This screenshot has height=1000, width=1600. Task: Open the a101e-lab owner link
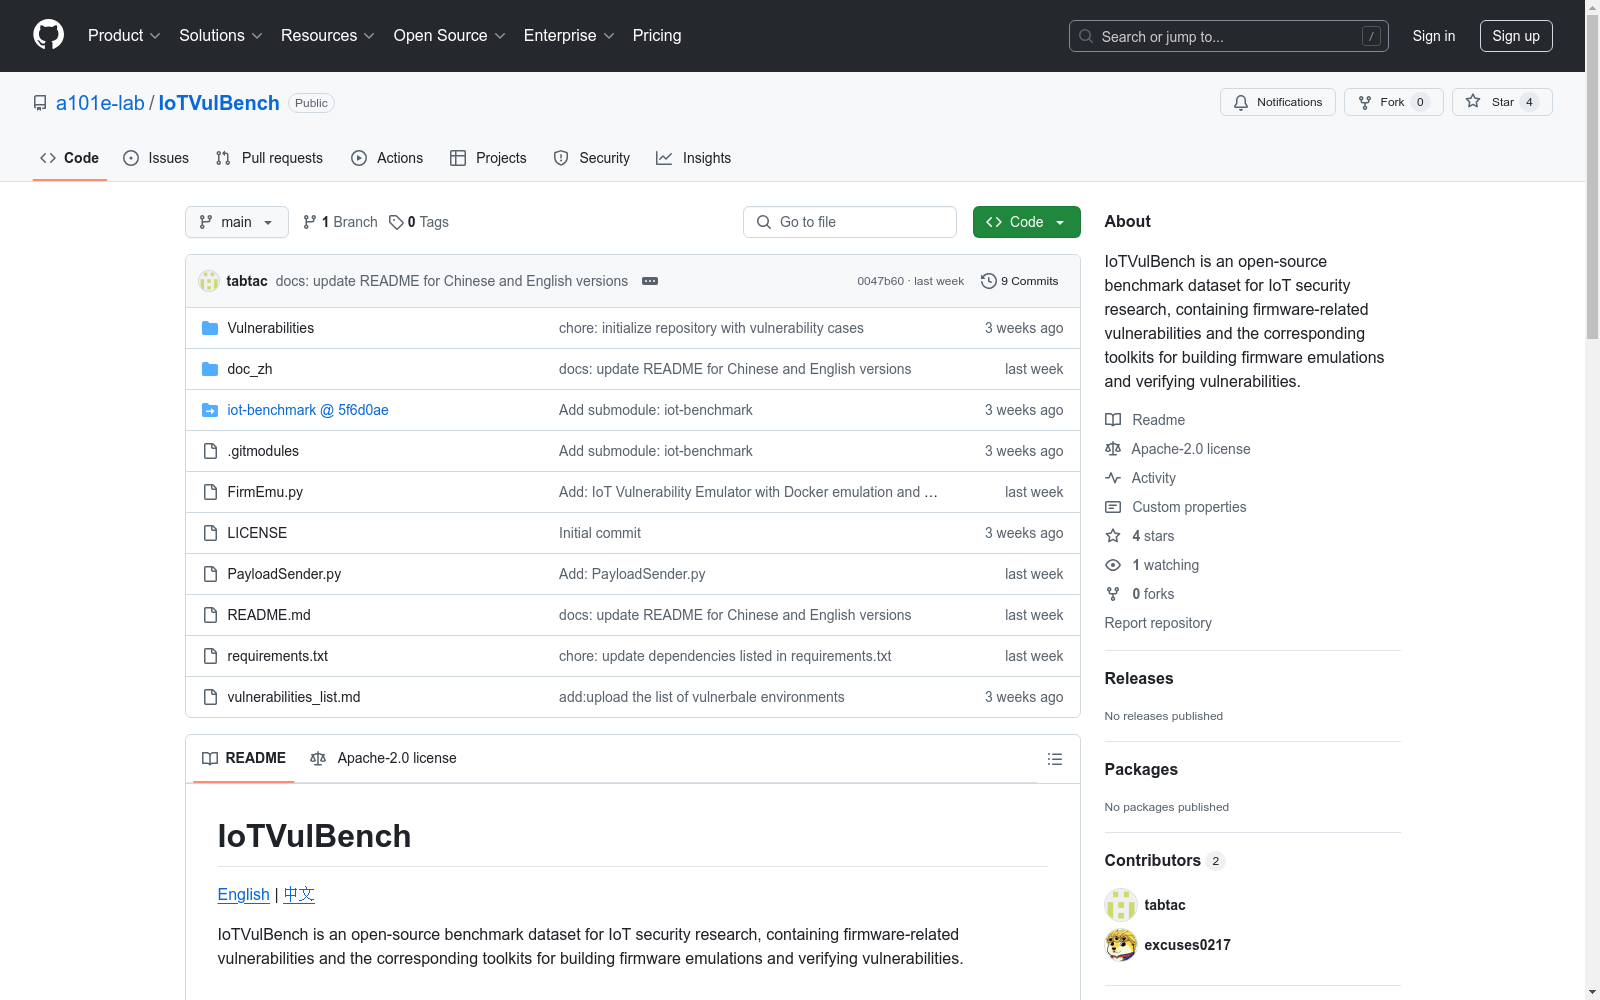pos(100,103)
